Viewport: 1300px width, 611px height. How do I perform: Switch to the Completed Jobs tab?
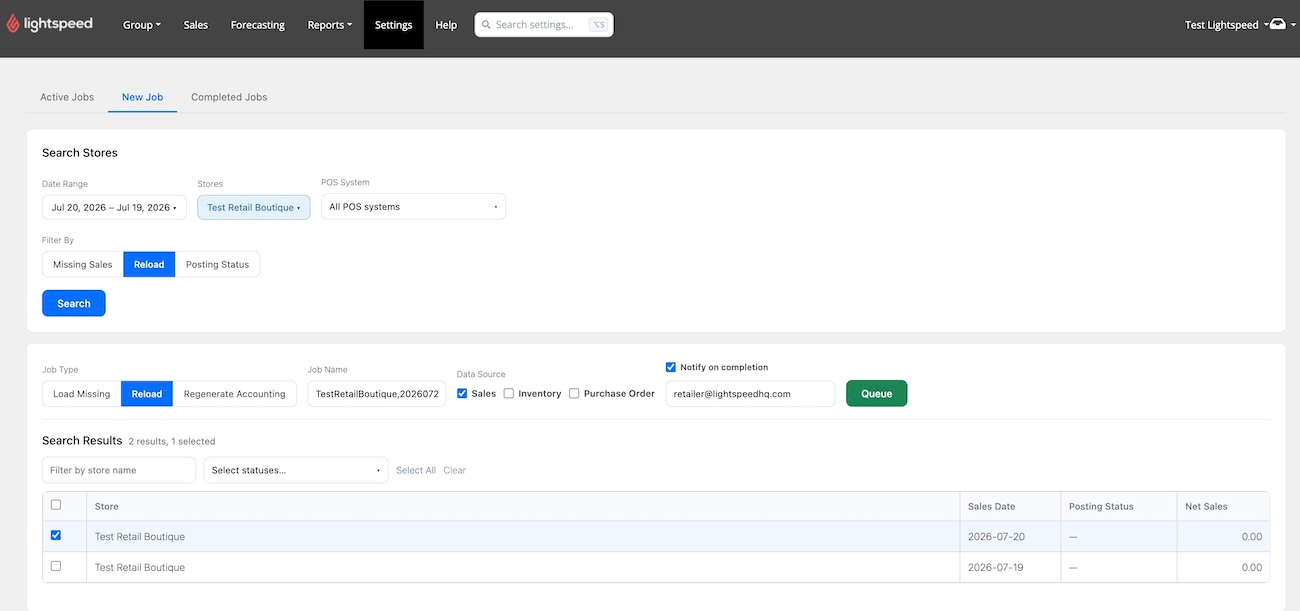[x=229, y=97]
